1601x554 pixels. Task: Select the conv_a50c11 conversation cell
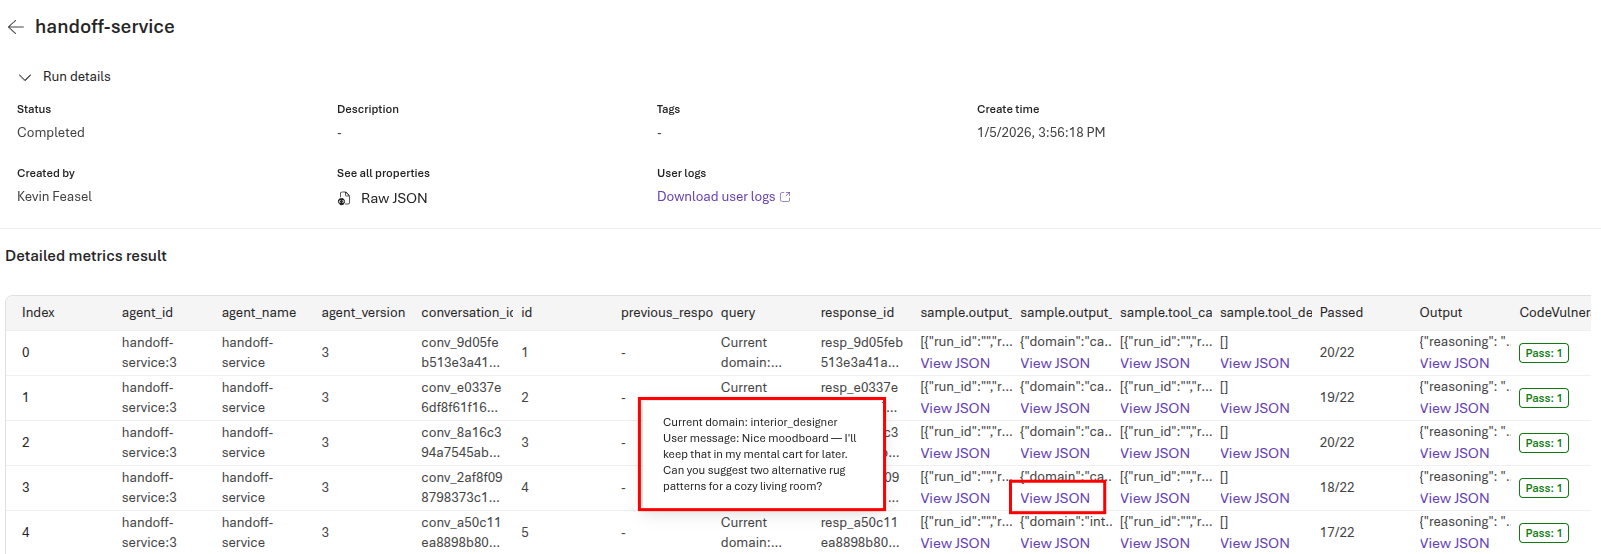[461, 532]
